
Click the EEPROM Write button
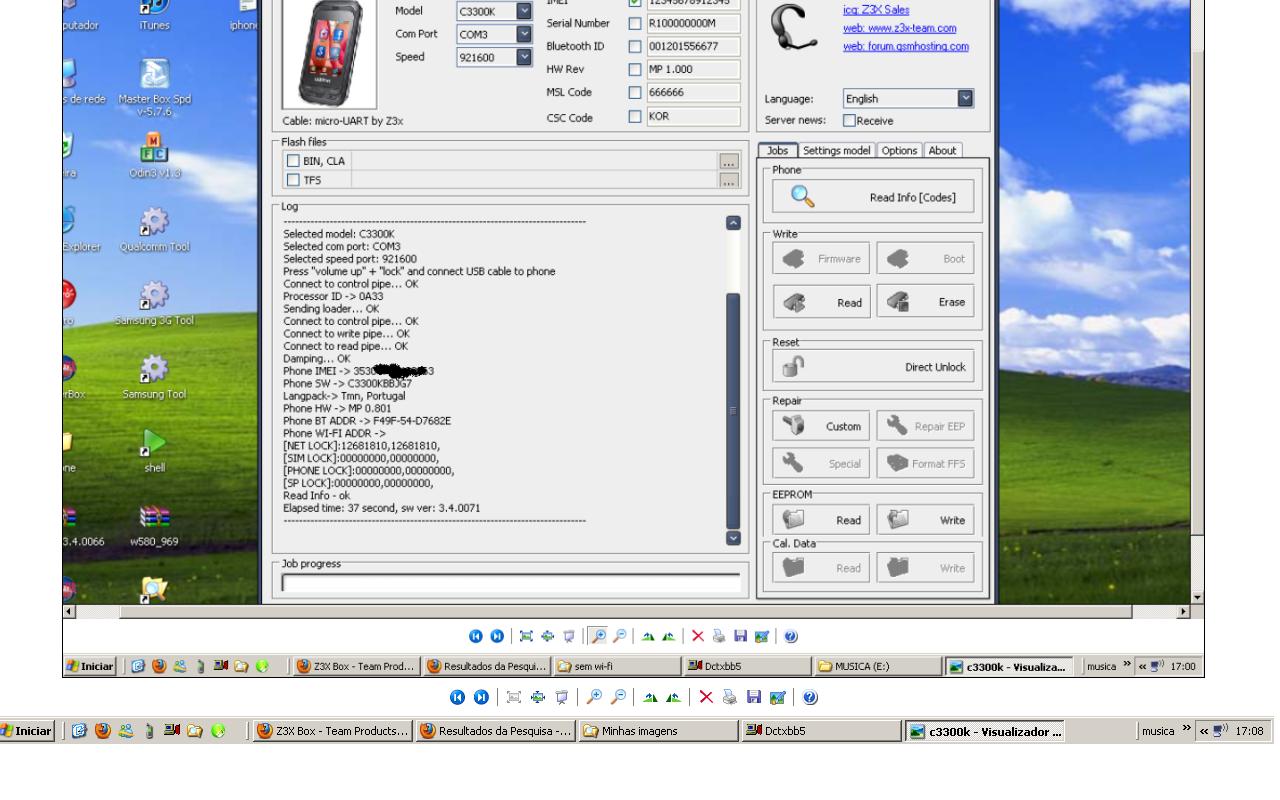[925, 520]
